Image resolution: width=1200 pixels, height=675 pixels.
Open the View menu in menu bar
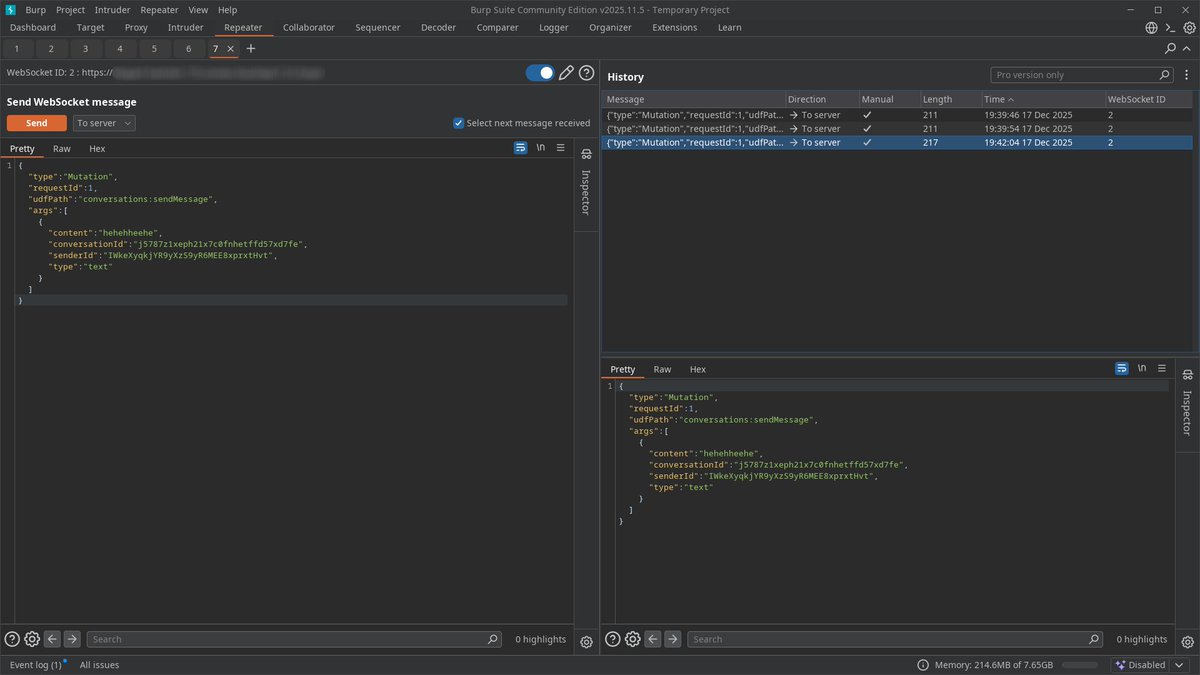[x=198, y=9]
